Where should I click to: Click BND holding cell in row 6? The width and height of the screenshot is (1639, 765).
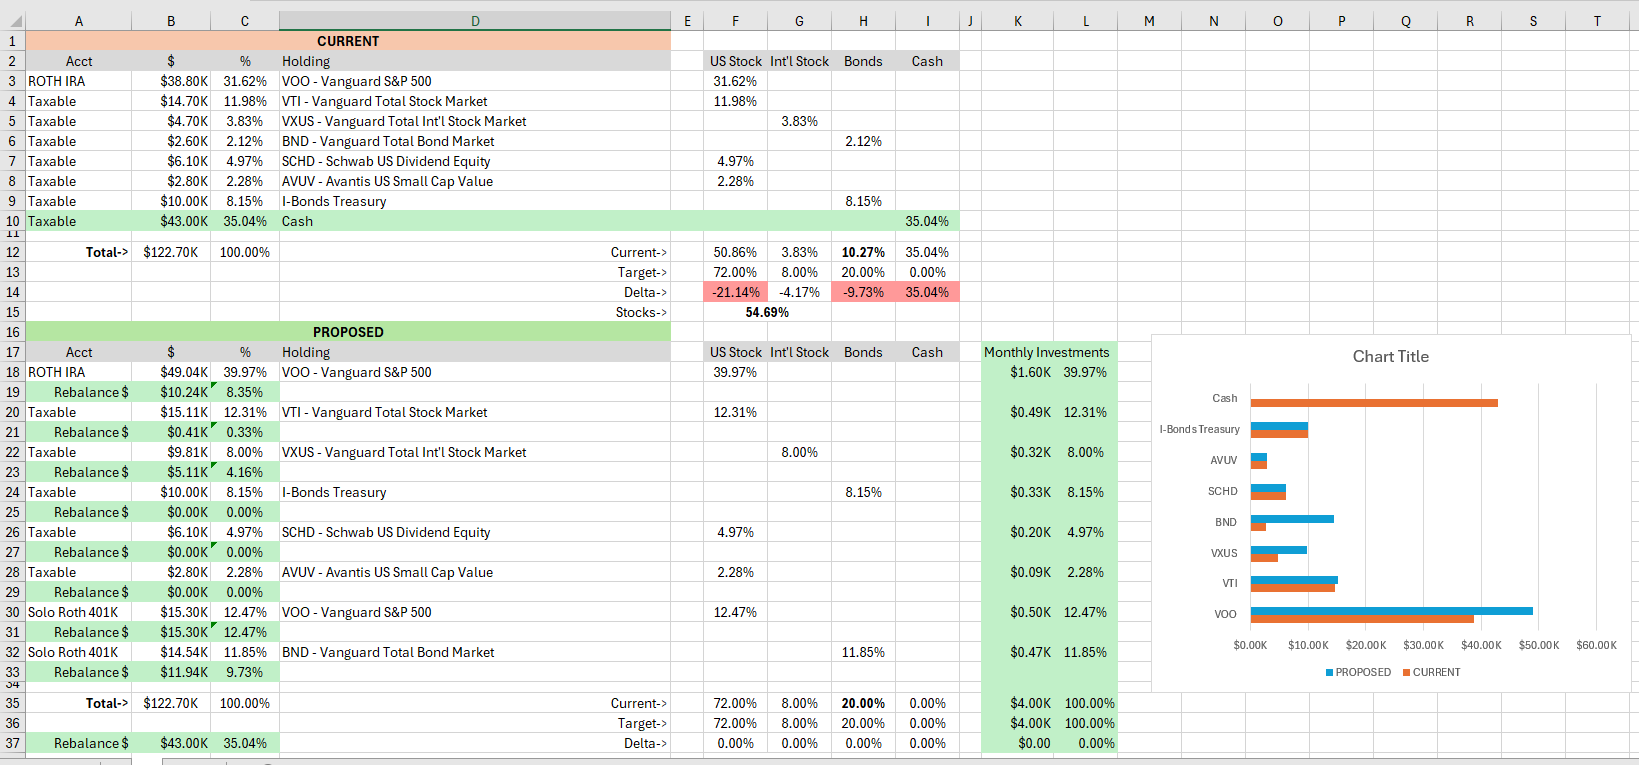[x=475, y=141]
